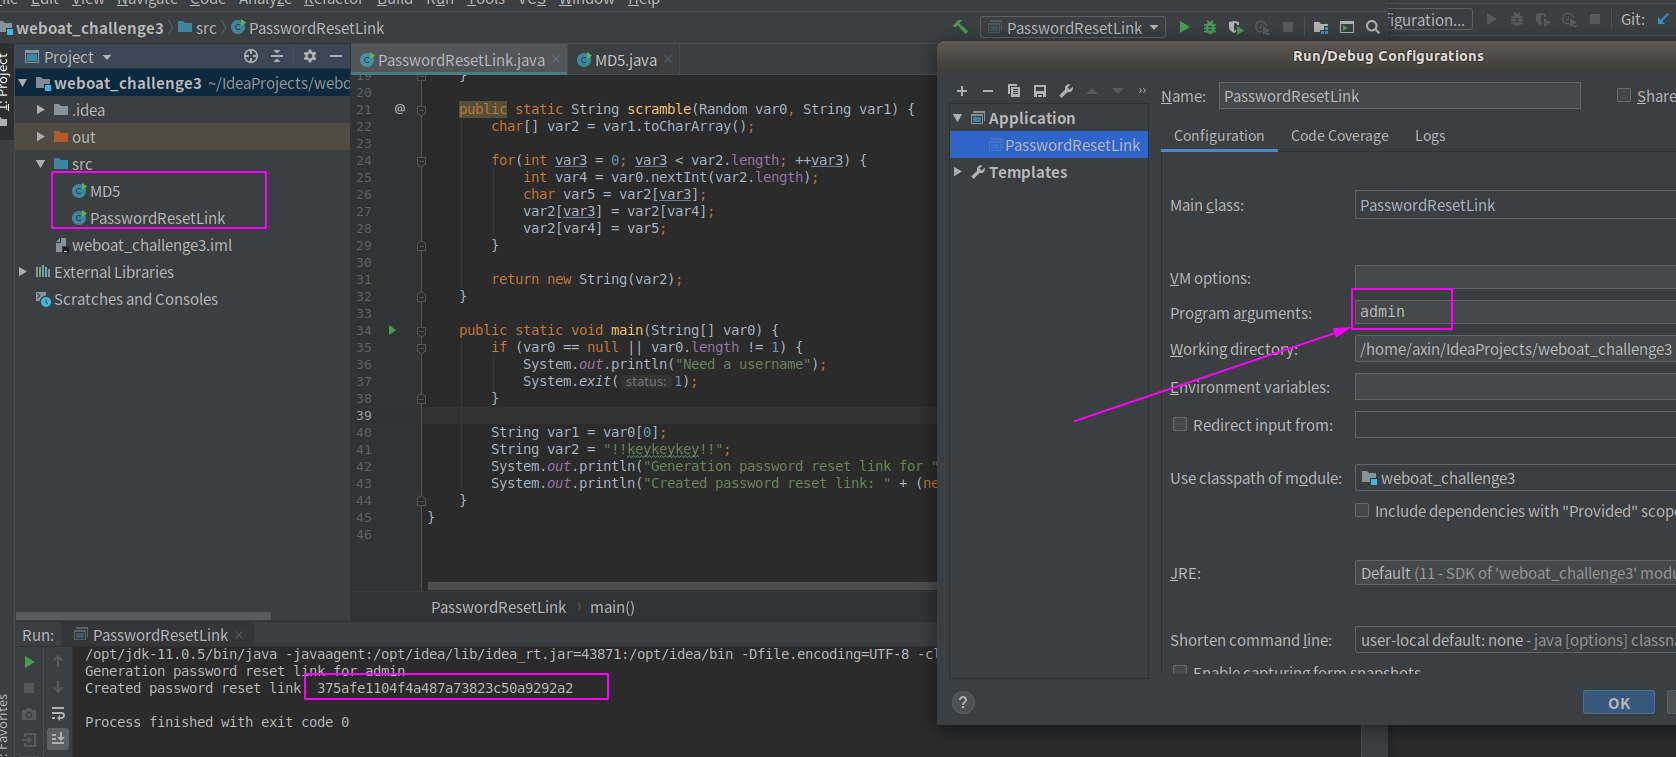Click the Git update project arrow
Image resolution: width=1676 pixels, height=757 pixels.
coord(1663,20)
